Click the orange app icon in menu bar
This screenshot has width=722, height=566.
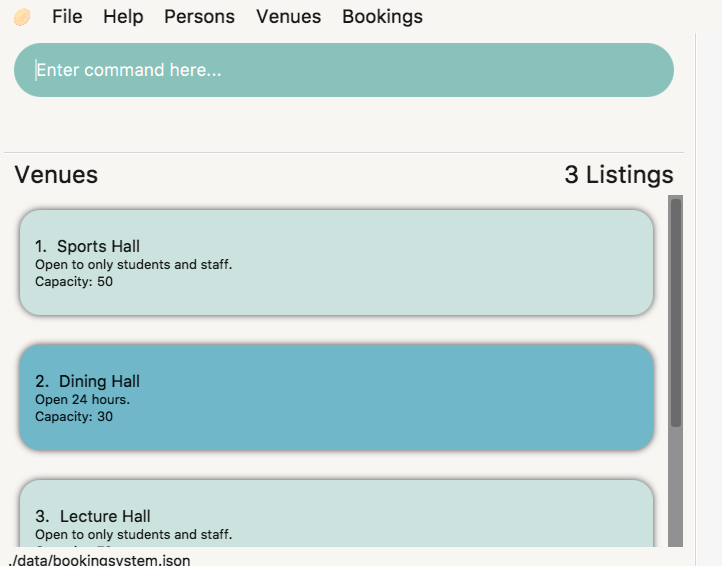[22, 18]
